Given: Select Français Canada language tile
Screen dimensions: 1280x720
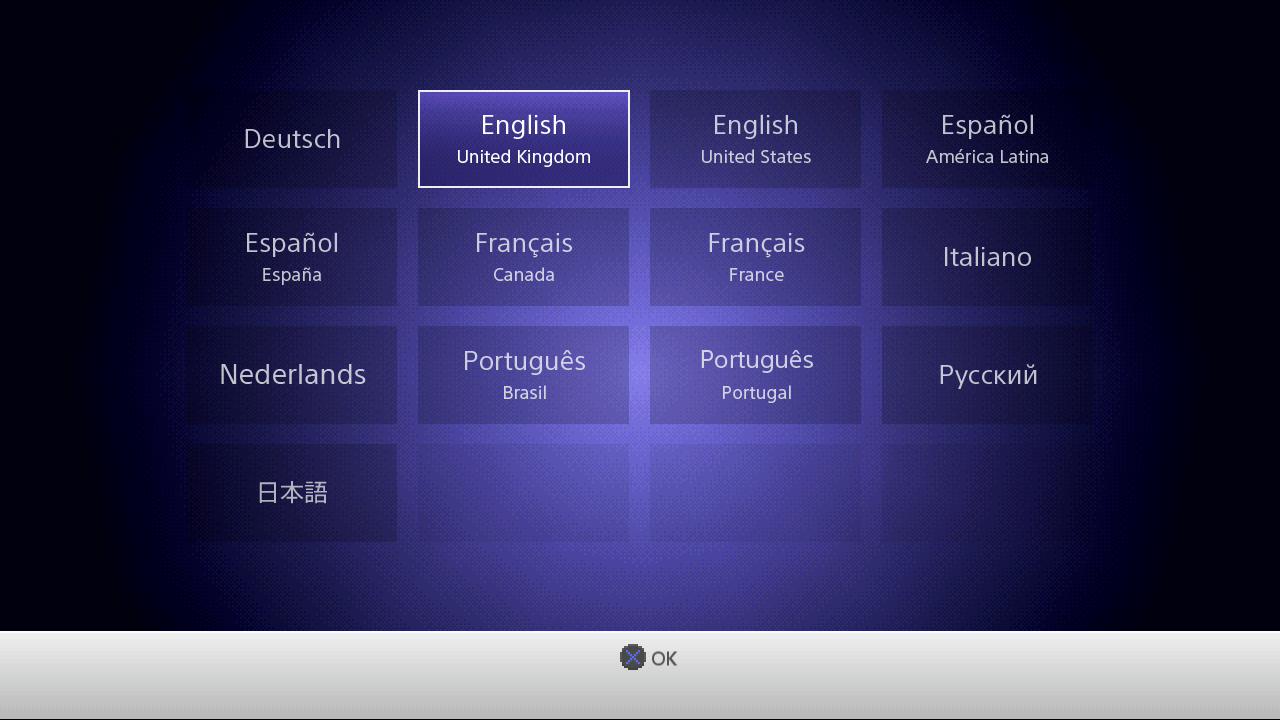Looking at the screenshot, I should point(523,257).
